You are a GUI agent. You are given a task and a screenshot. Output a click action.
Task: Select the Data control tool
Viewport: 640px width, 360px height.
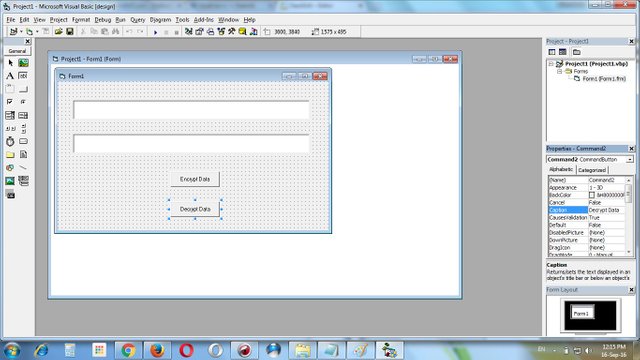click(23, 181)
